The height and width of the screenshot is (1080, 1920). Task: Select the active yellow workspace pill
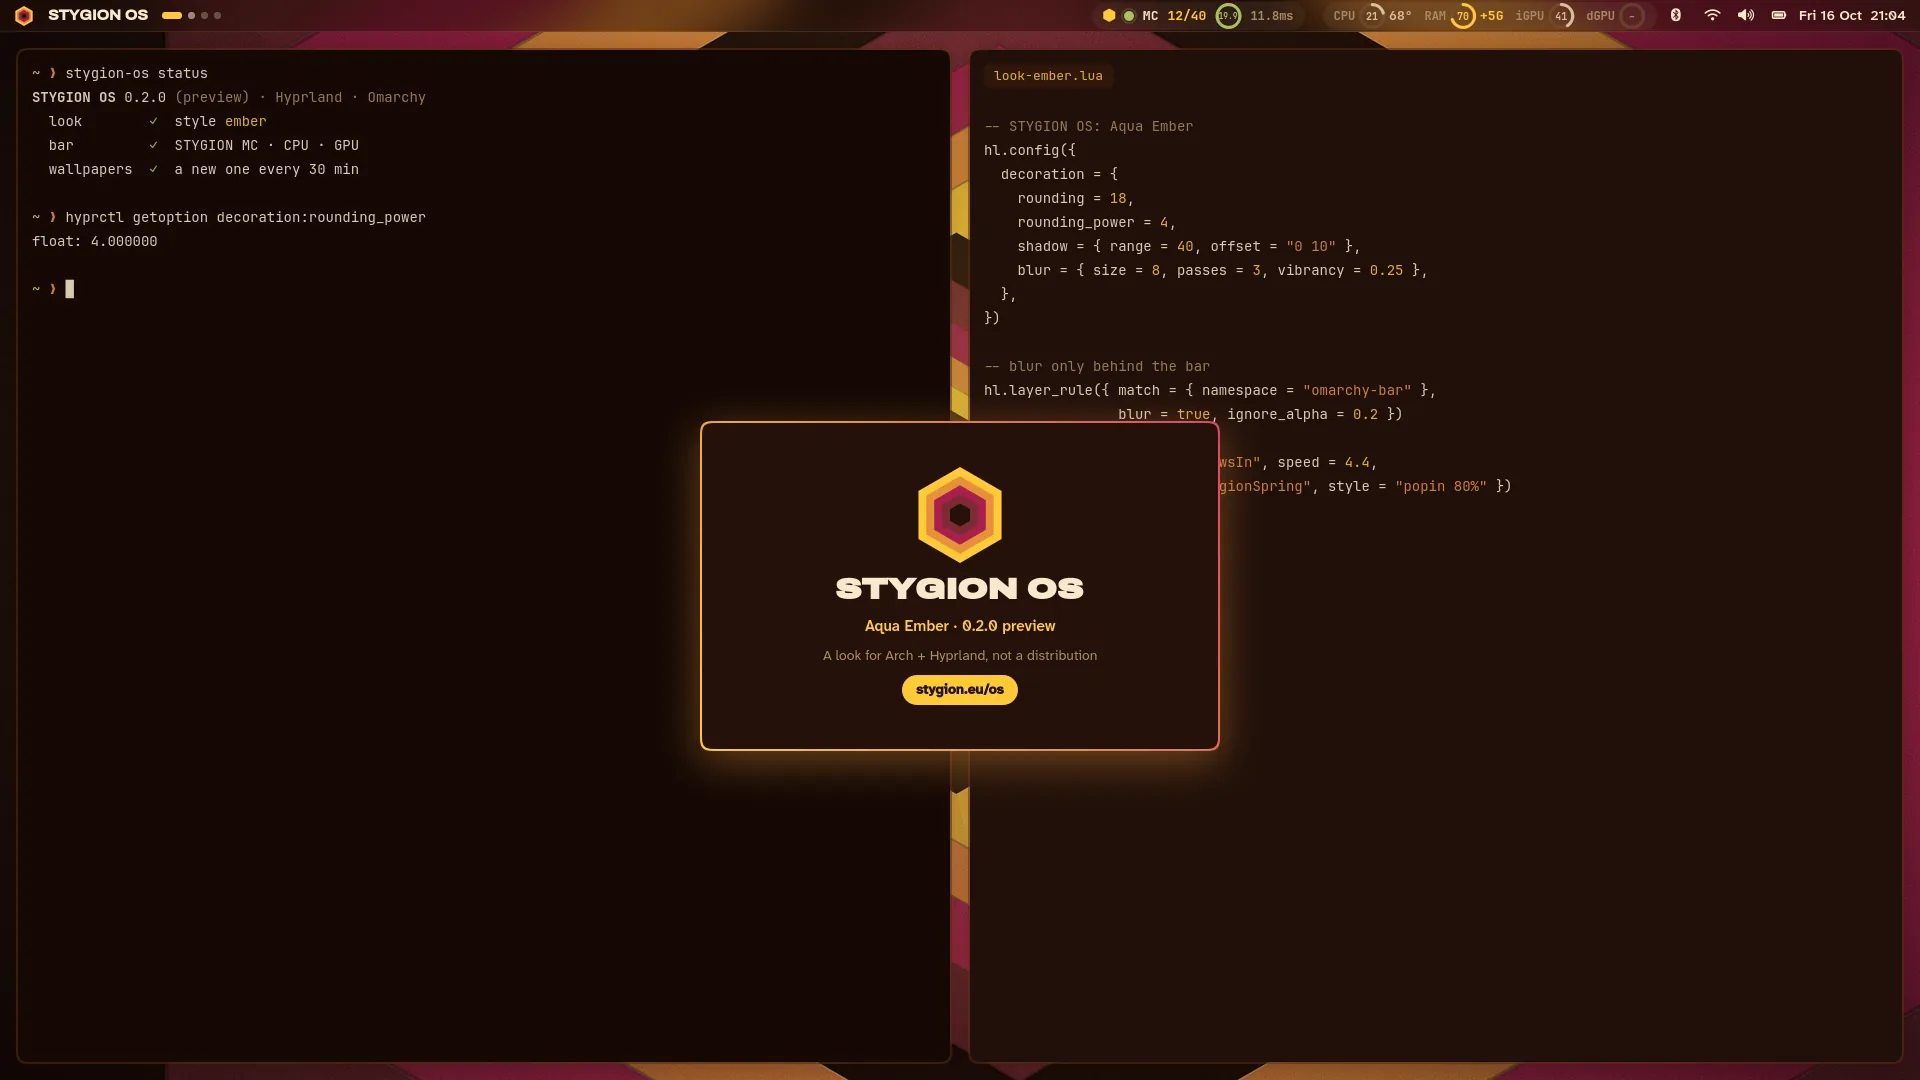point(172,15)
